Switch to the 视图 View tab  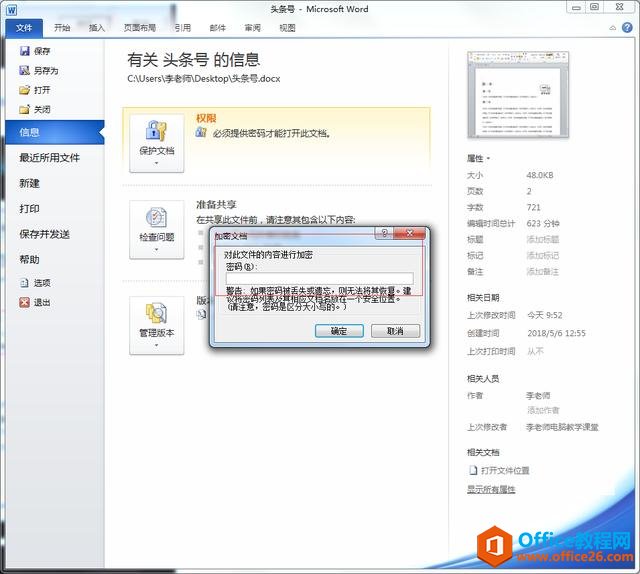pyautogui.click(x=287, y=28)
